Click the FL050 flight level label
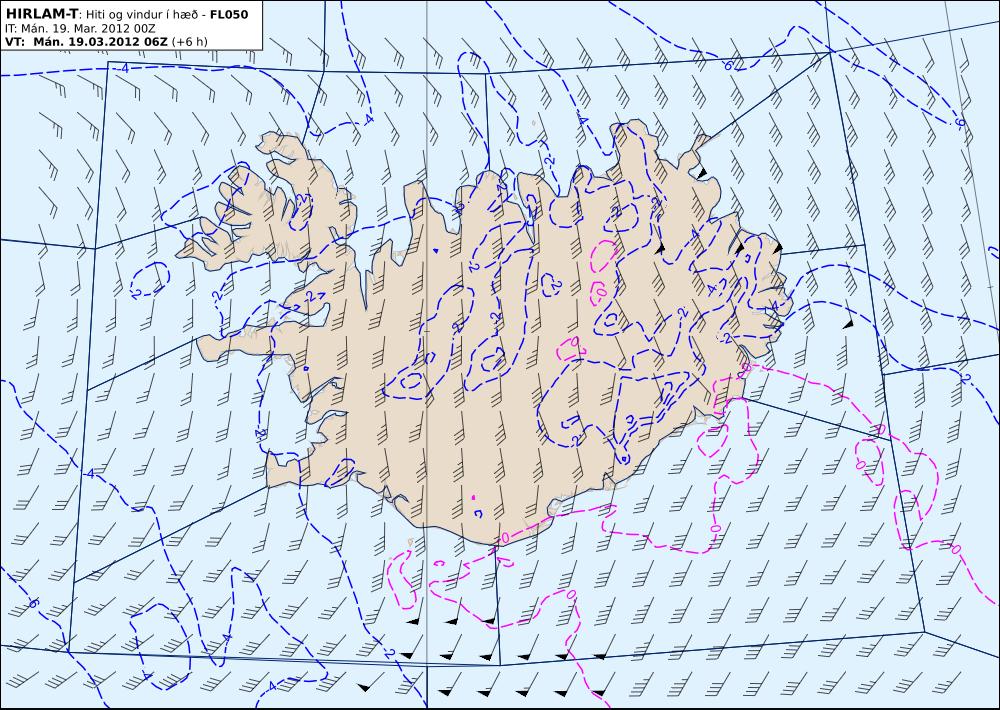 click(229, 14)
